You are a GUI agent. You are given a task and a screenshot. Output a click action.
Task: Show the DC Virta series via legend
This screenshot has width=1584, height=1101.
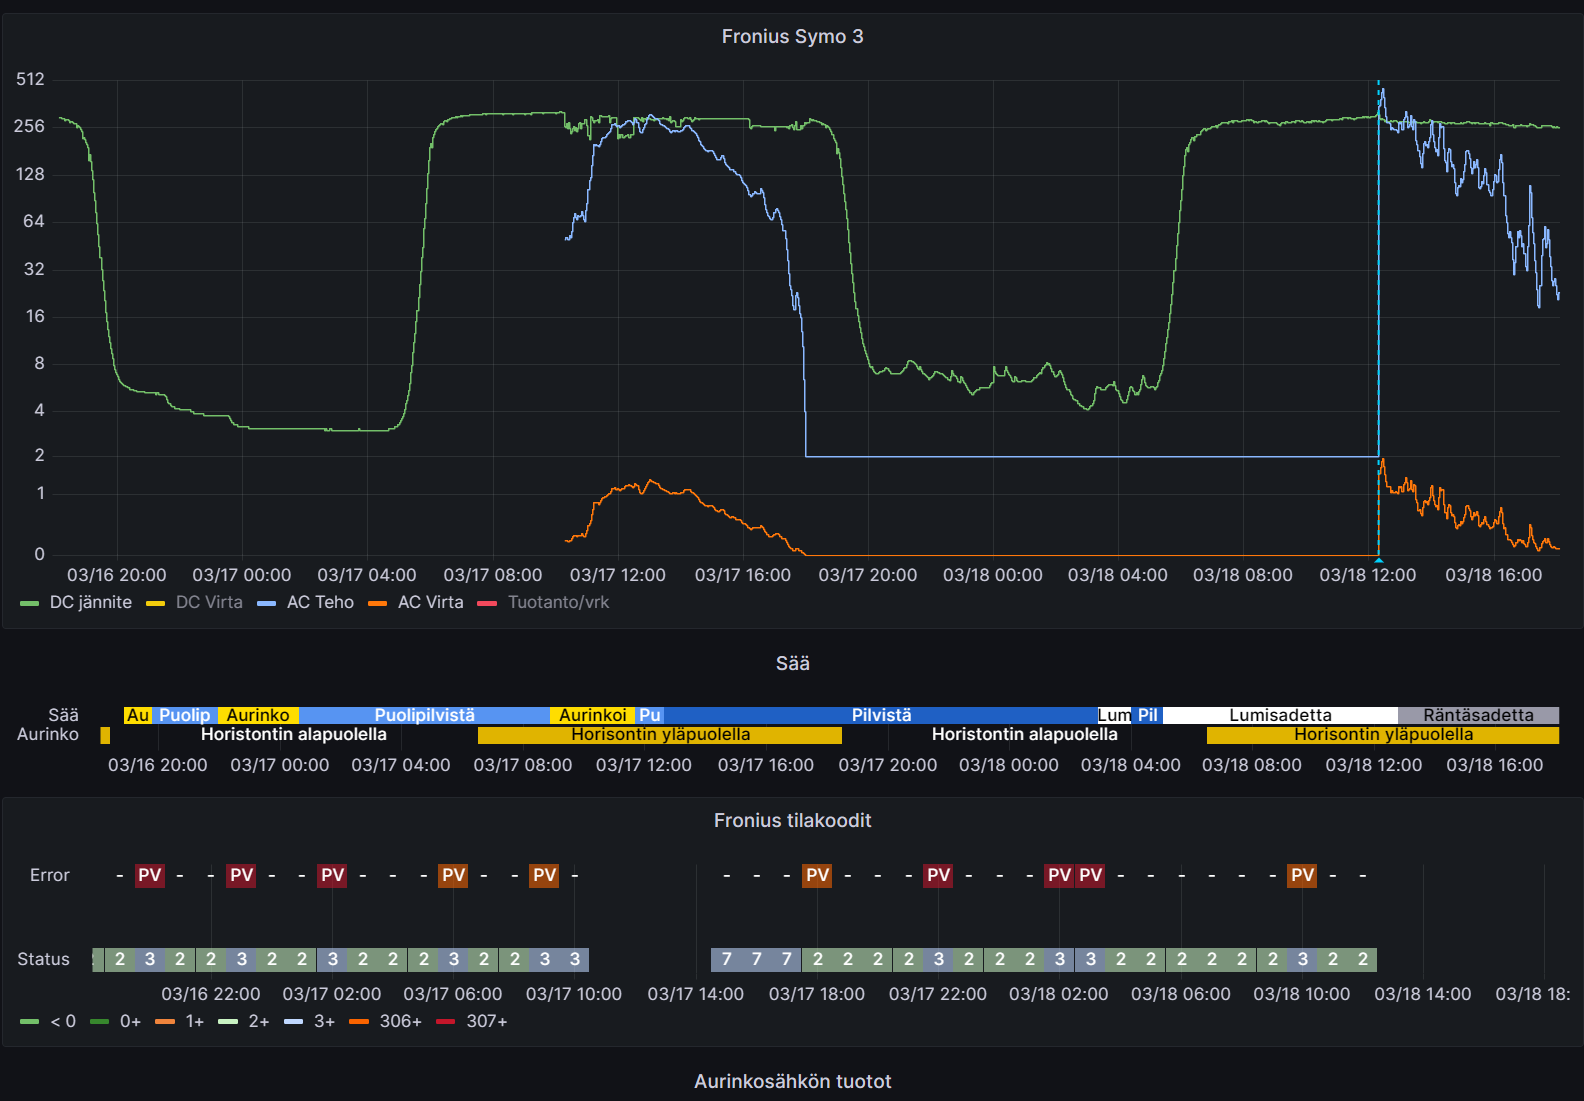pyautogui.click(x=209, y=602)
